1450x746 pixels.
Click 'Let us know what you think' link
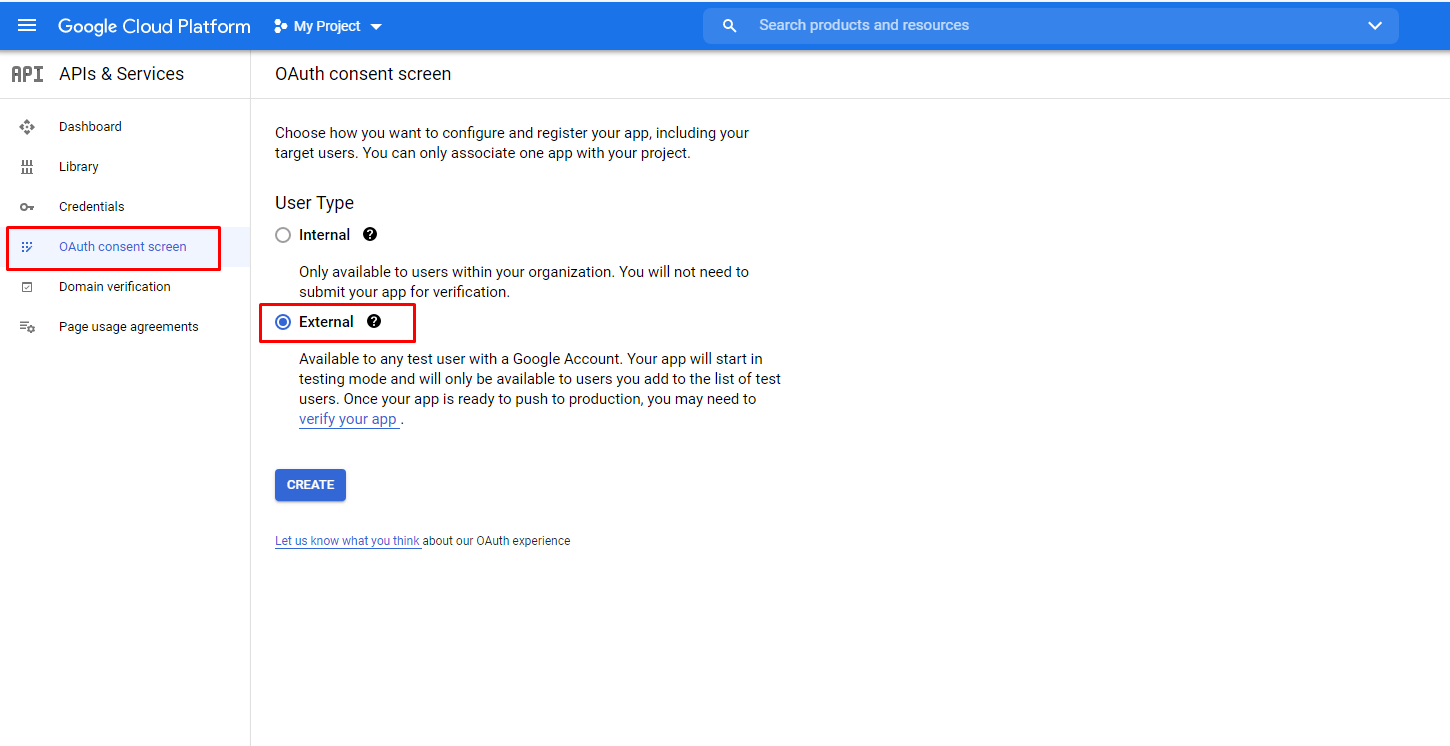(x=347, y=541)
